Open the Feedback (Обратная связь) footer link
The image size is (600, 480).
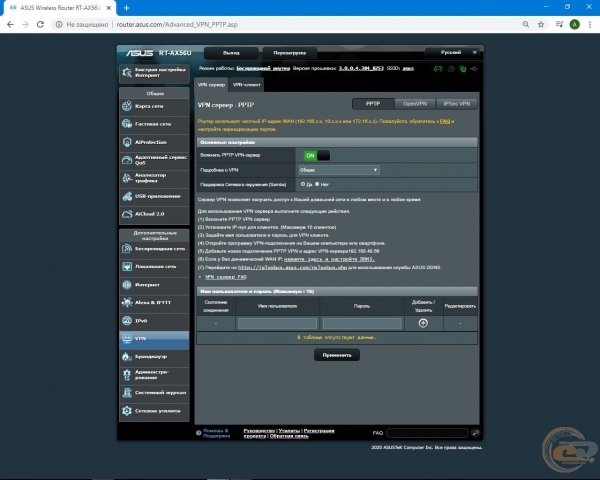click(x=289, y=436)
